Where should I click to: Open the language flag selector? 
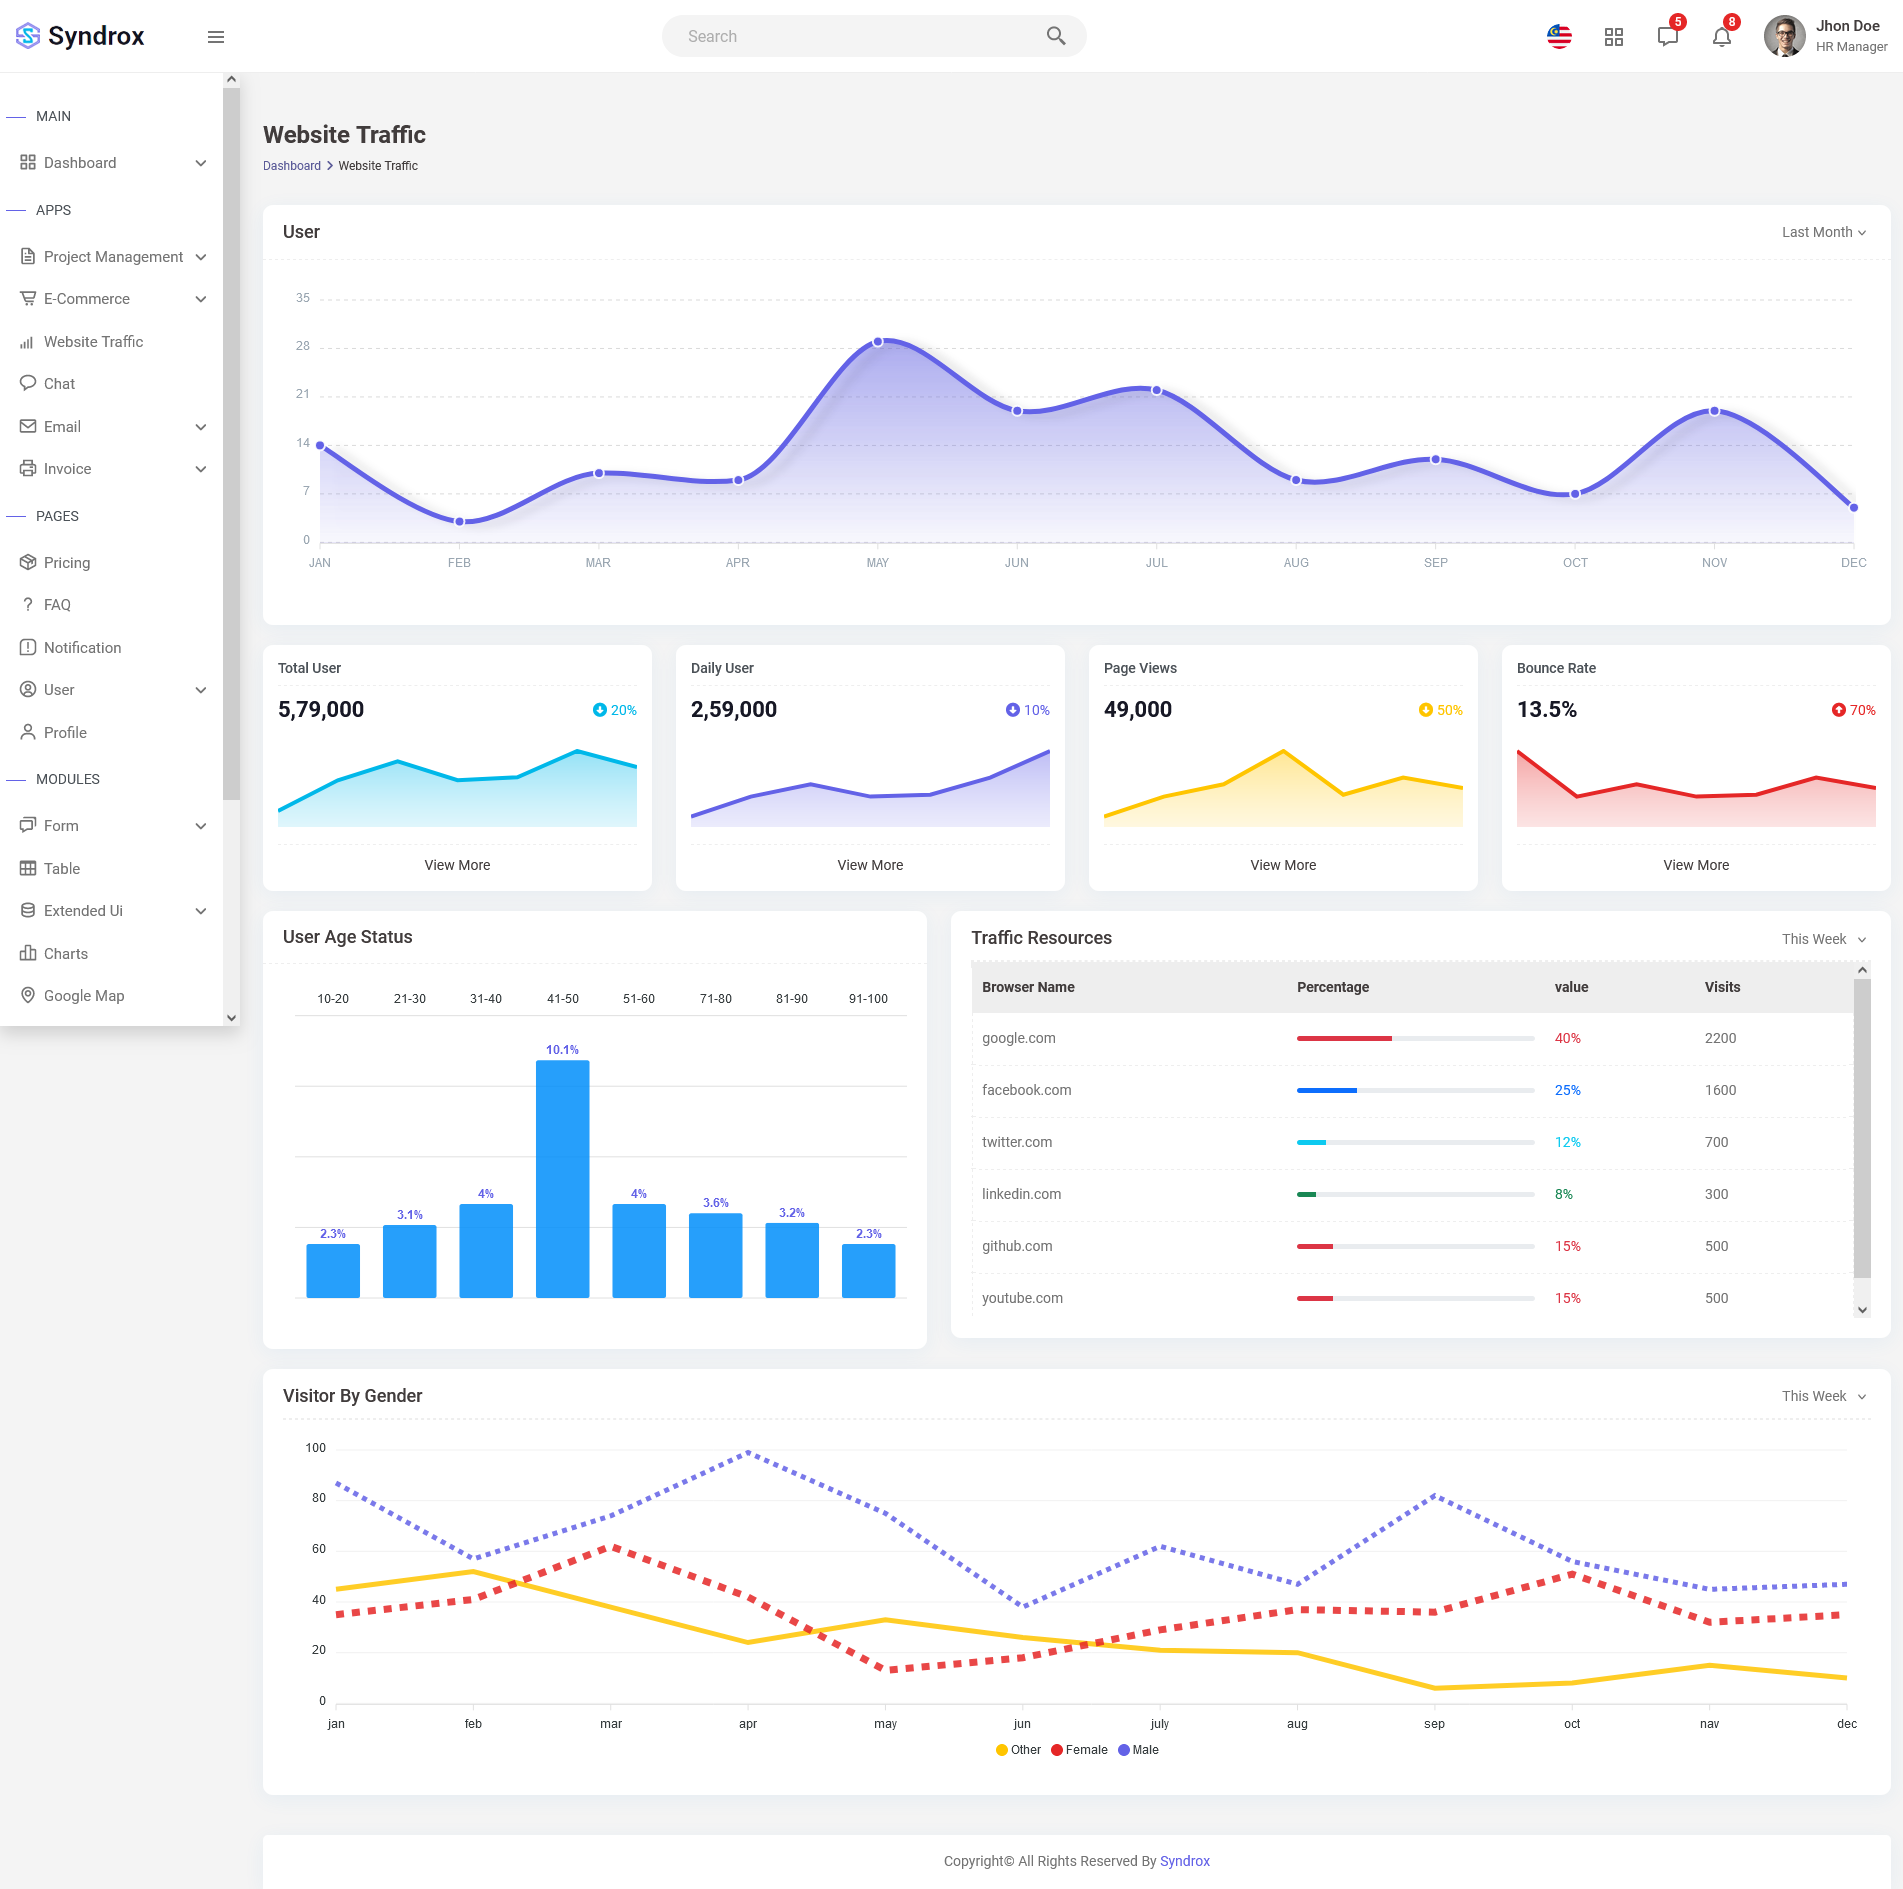click(x=1559, y=37)
